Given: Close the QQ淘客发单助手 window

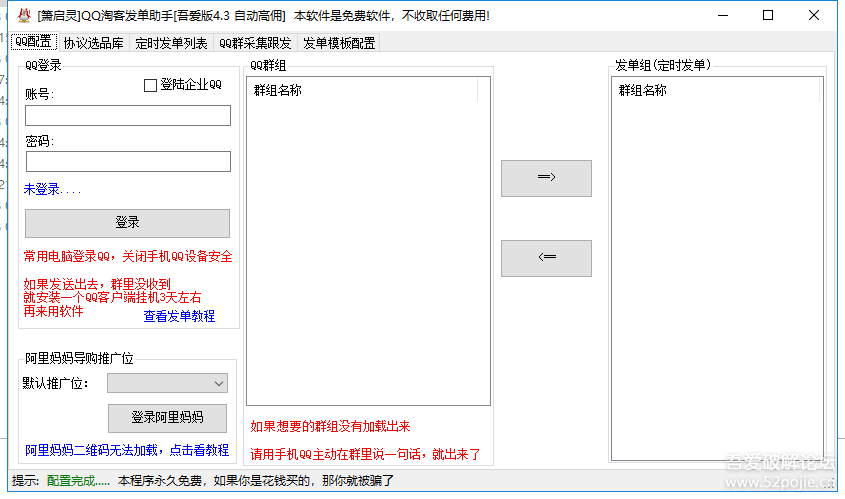Looking at the screenshot, I should [x=814, y=15].
